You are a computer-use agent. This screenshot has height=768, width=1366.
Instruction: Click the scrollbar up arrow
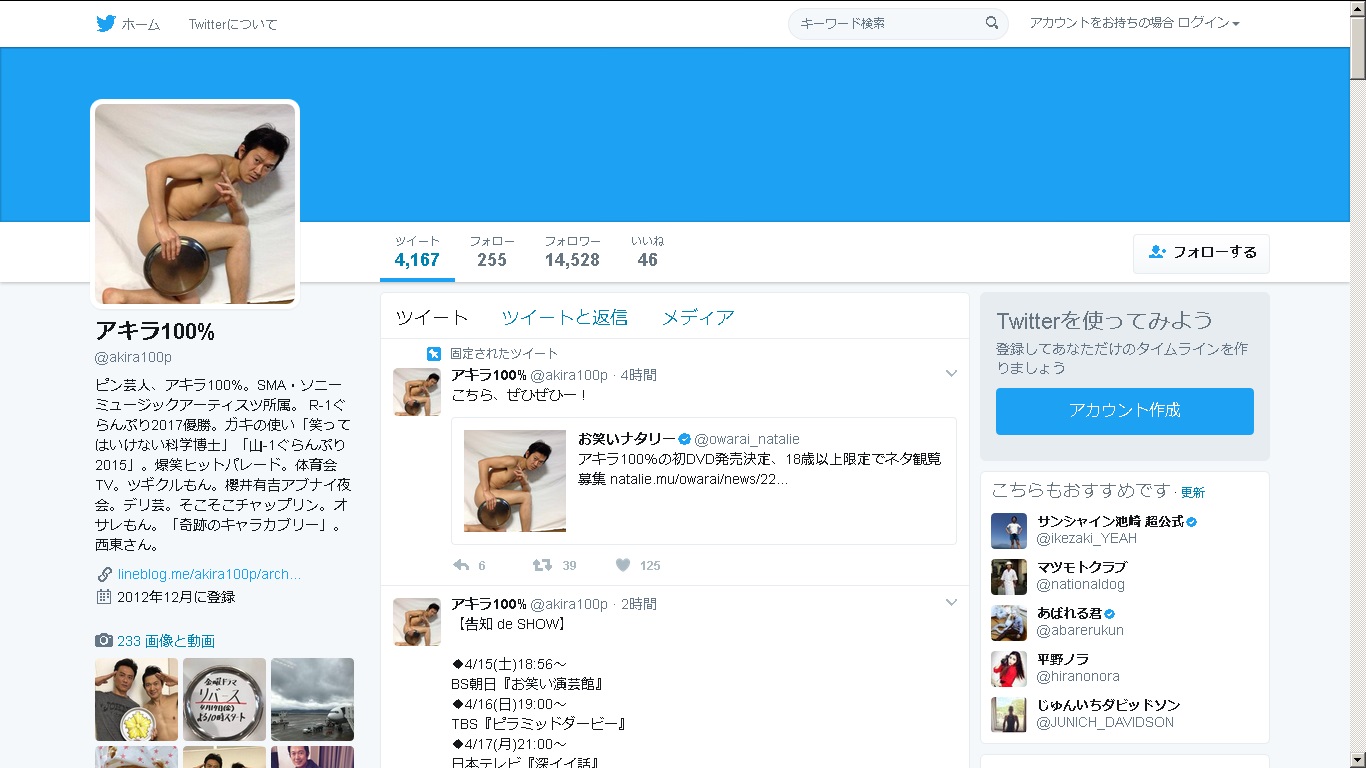click(1357, 8)
